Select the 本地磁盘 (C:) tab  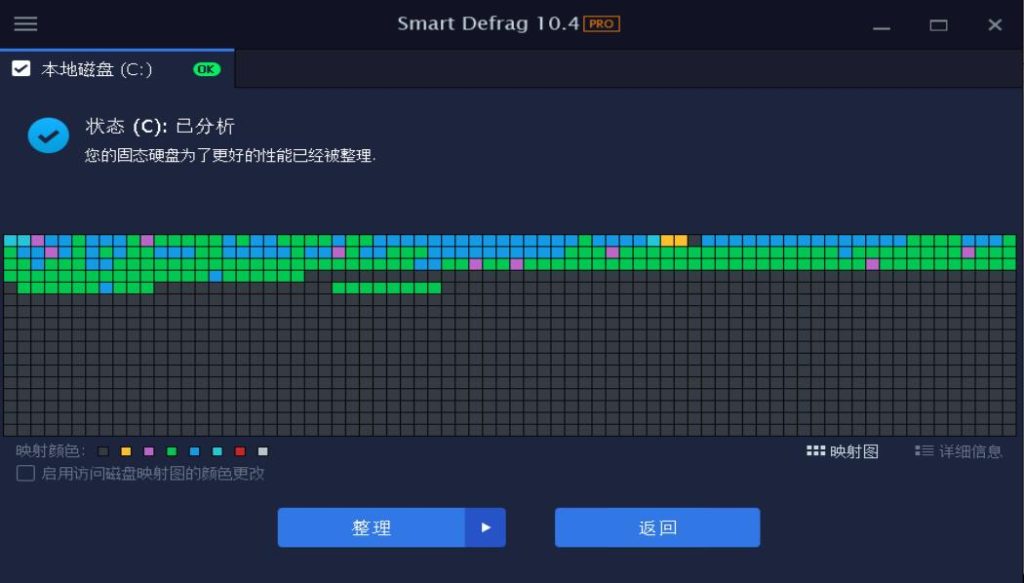point(118,69)
